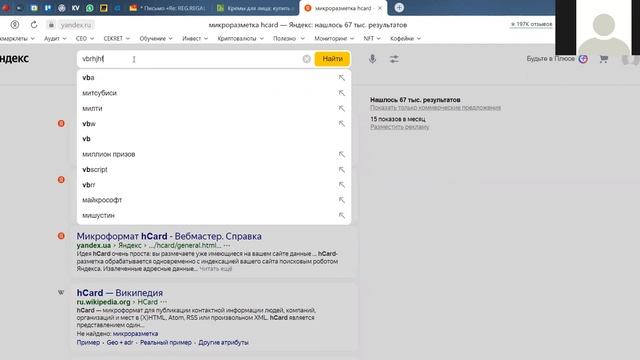Click 'Читать ещё' in Вебмастер snippet
The height and width of the screenshot is (360, 640).
[x=216, y=269]
